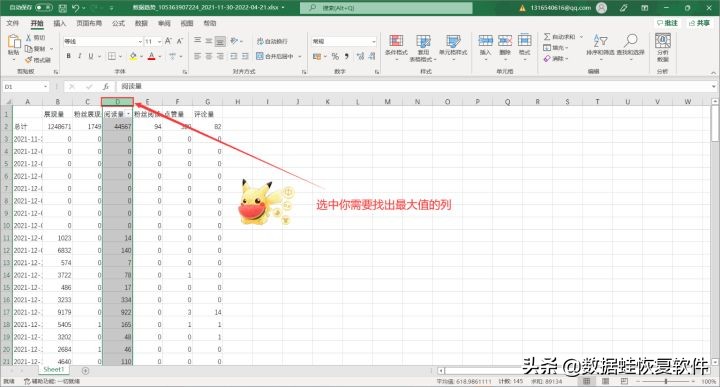Click the Center alignment icon
Image resolution: width=720 pixels, height=387 pixels.
(x=208, y=56)
